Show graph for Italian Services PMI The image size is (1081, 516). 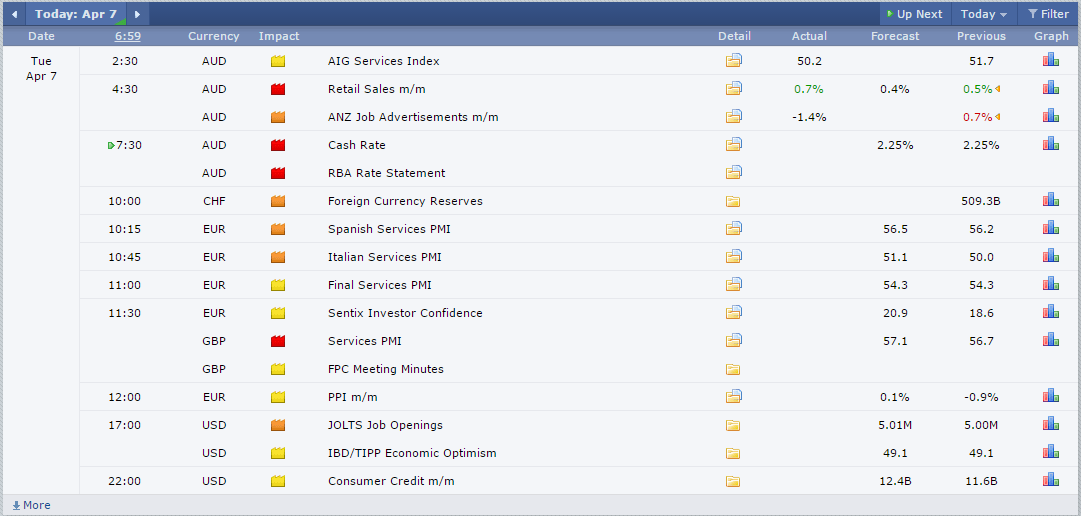[x=1051, y=257]
